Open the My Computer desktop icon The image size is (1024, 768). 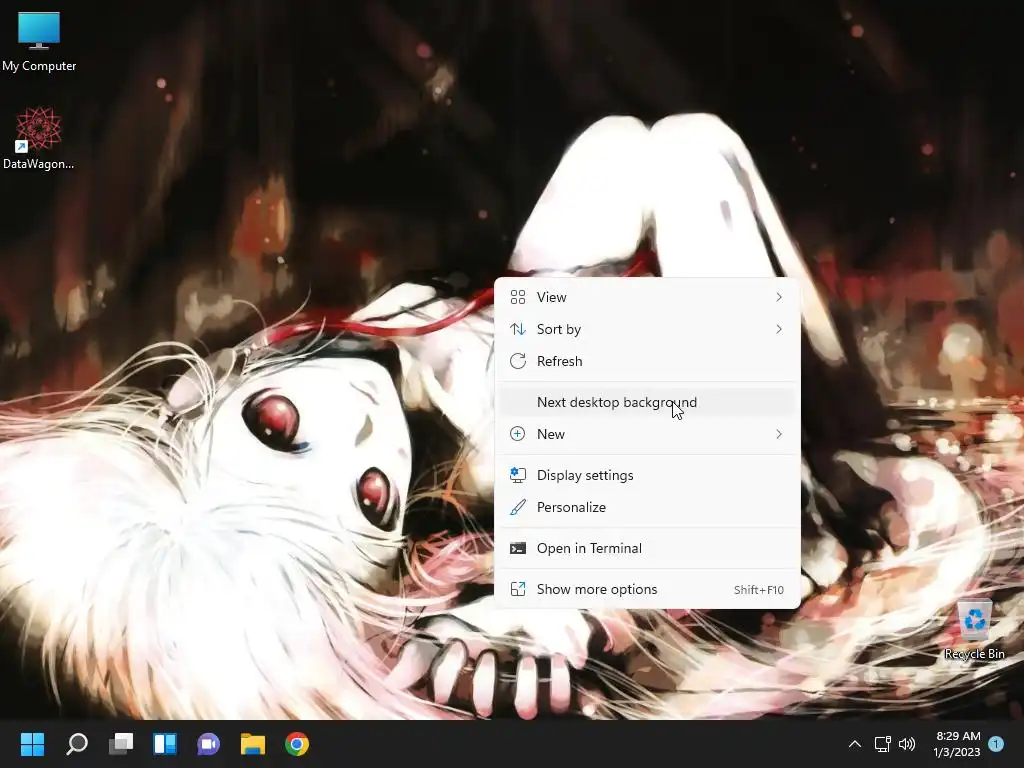tap(39, 42)
